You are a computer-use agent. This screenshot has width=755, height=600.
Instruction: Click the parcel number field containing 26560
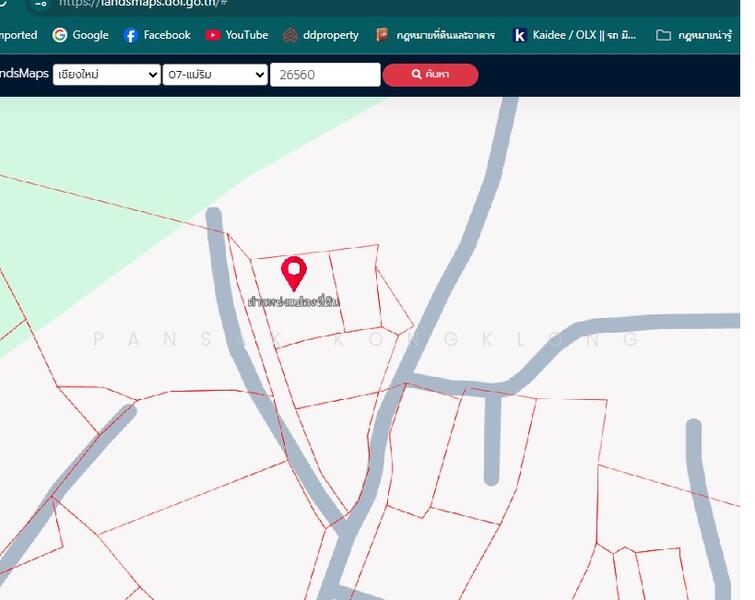[325, 75]
